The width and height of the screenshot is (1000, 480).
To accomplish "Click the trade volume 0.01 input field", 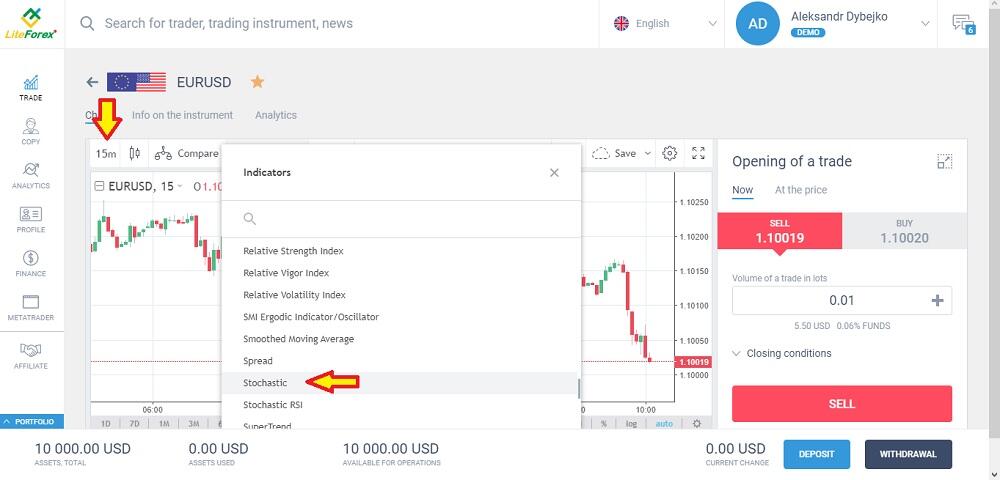I will click(841, 300).
